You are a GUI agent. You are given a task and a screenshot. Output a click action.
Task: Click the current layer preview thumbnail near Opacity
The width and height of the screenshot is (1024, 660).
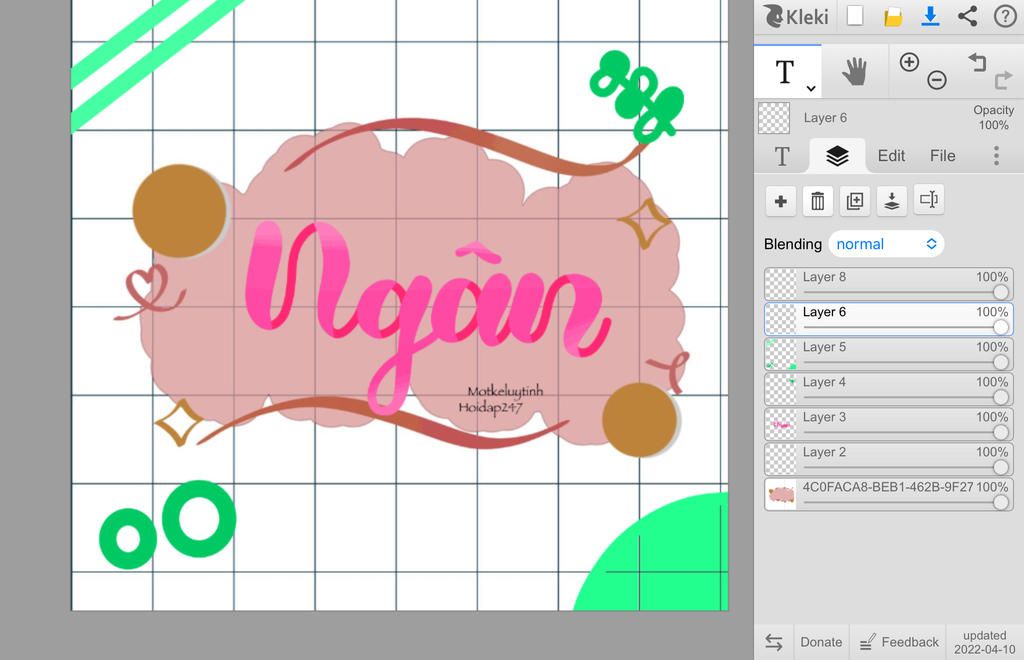[774, 118]
